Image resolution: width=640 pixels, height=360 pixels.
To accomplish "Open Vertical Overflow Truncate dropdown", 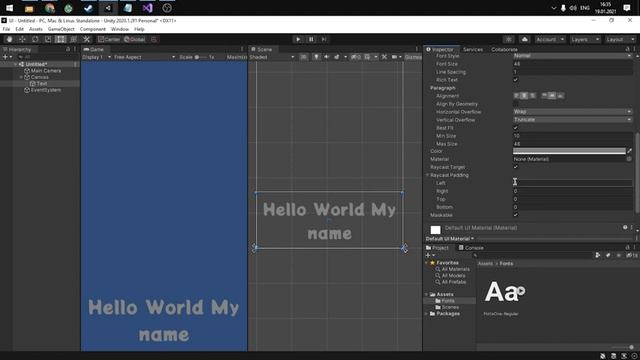I will pyautogui.click(x=572, y=120).
